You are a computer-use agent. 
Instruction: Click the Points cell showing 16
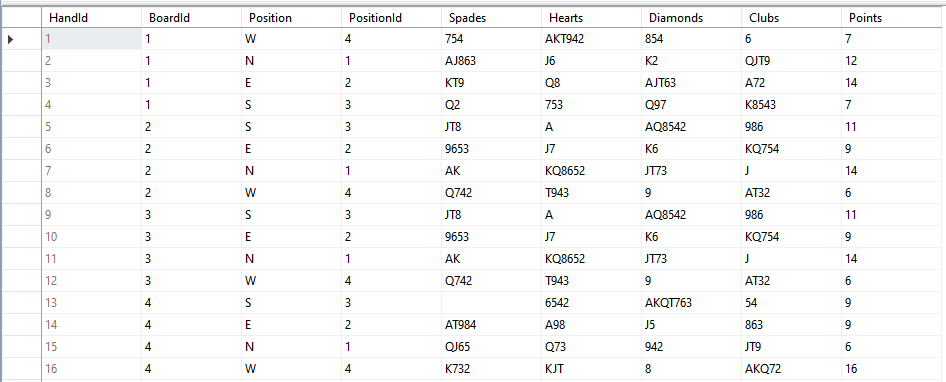(894, 369)
